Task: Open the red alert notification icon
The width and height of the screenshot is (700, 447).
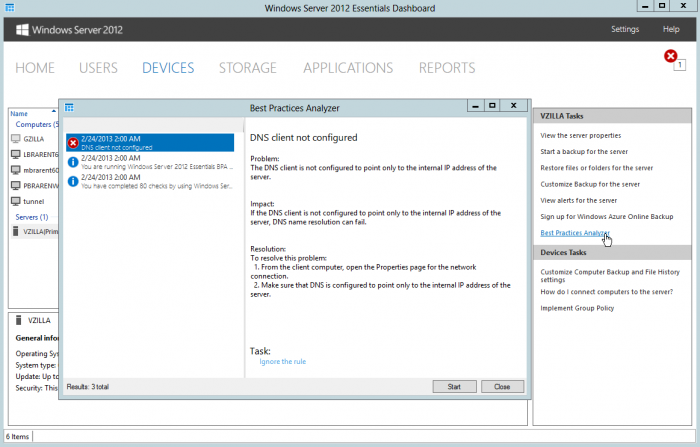Action: (670, 56)
